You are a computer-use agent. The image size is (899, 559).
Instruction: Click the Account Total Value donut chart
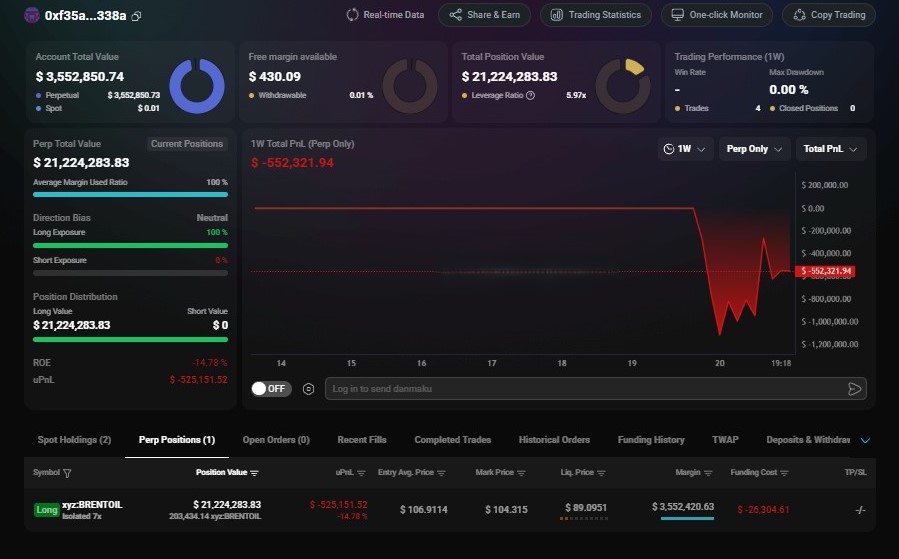pyautogui.click(x=197, y=86)
